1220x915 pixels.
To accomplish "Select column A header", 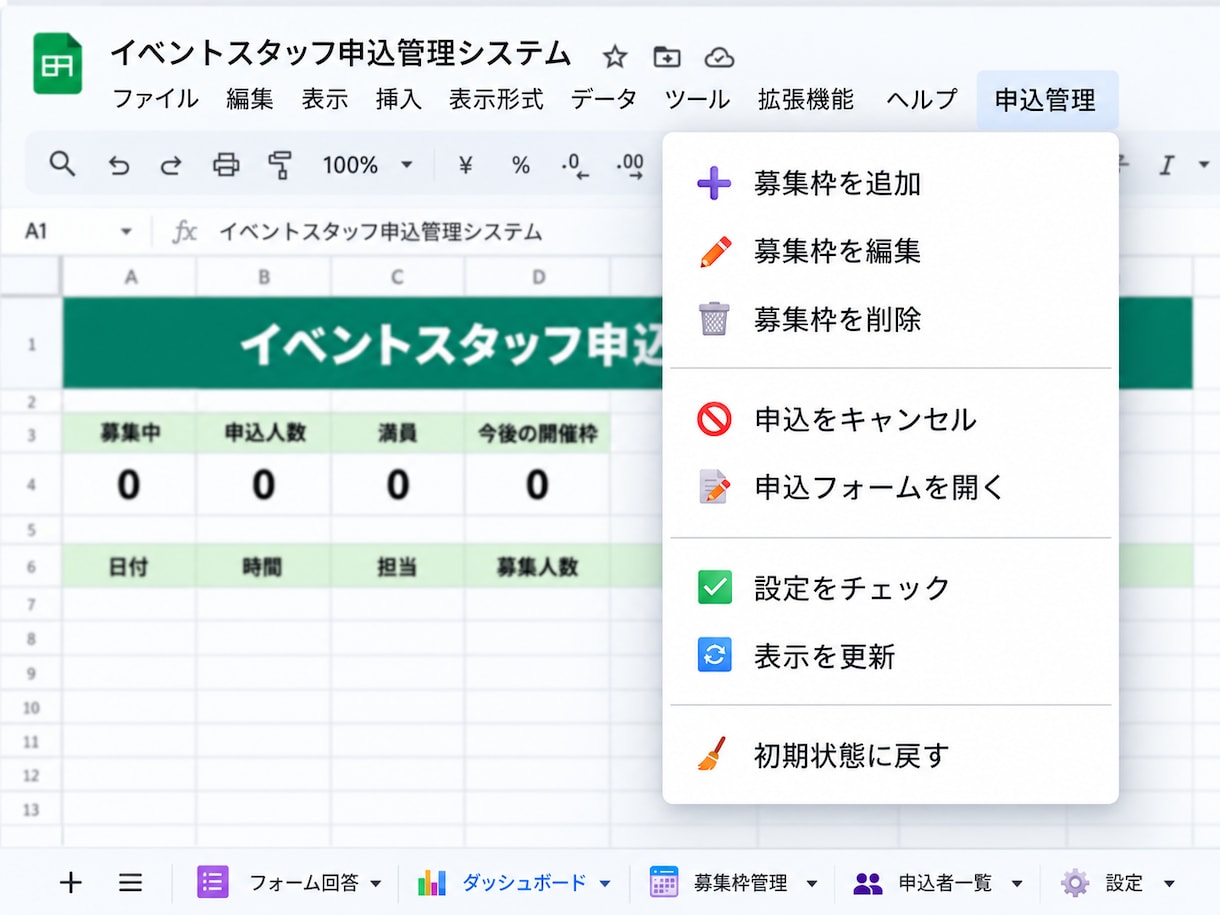I will pyautogui.click(x=130, y=277).
